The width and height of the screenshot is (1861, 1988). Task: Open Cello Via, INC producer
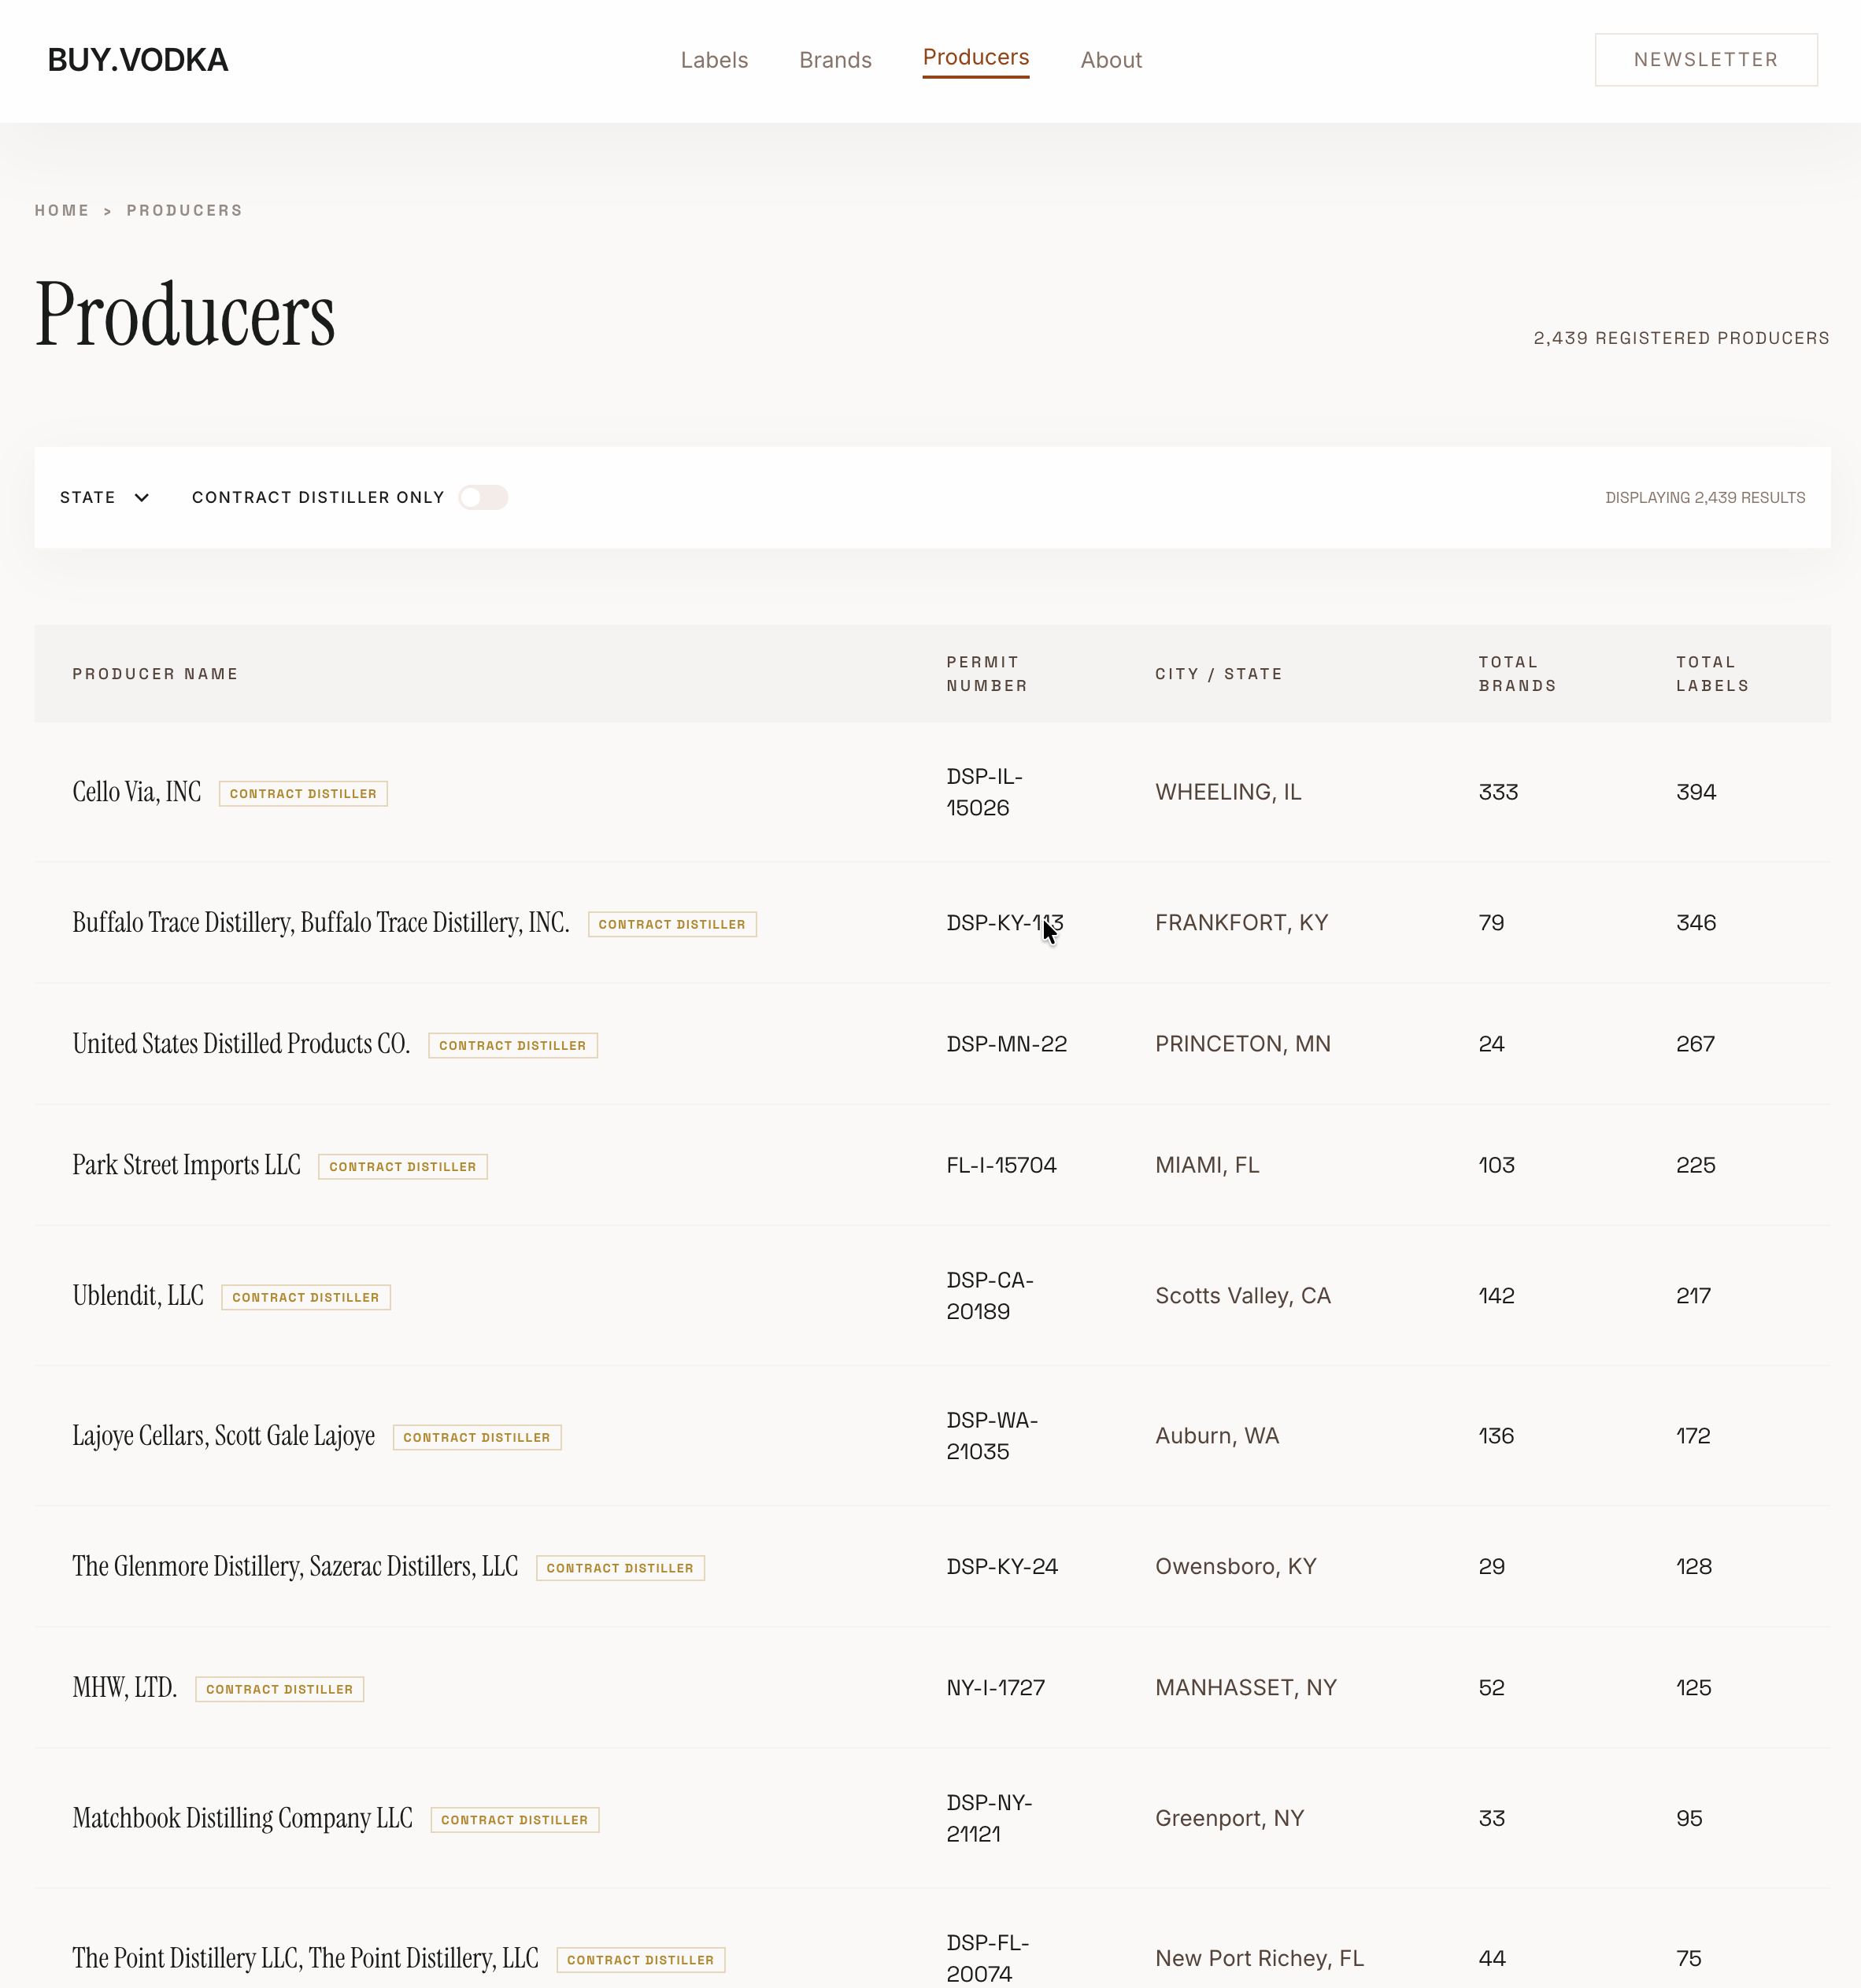pyautogui.click(x=137, y=792)
